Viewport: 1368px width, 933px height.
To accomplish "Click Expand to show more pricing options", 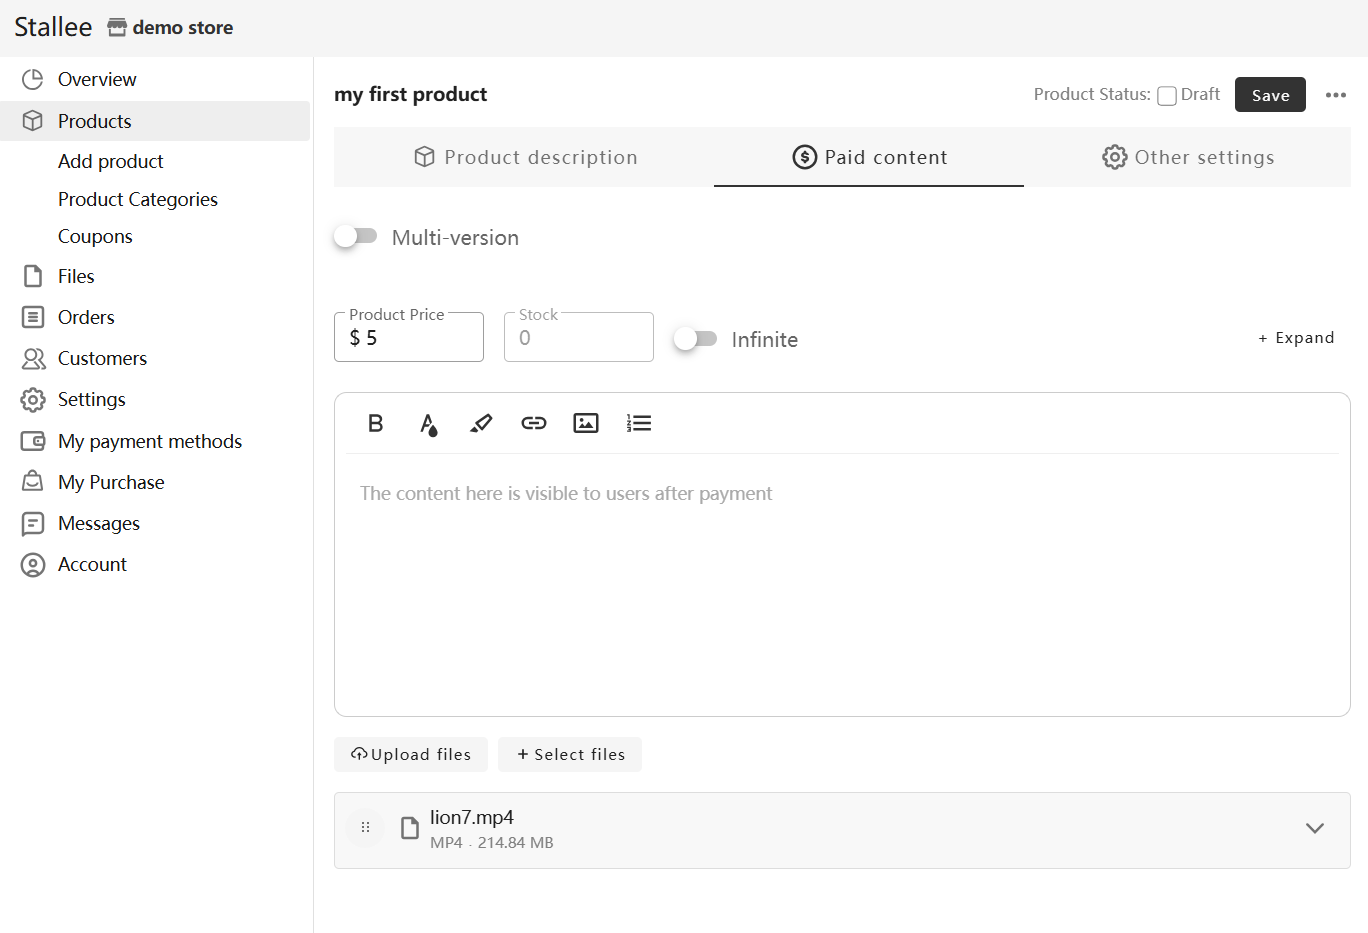I will click(x=1296, y=338).
